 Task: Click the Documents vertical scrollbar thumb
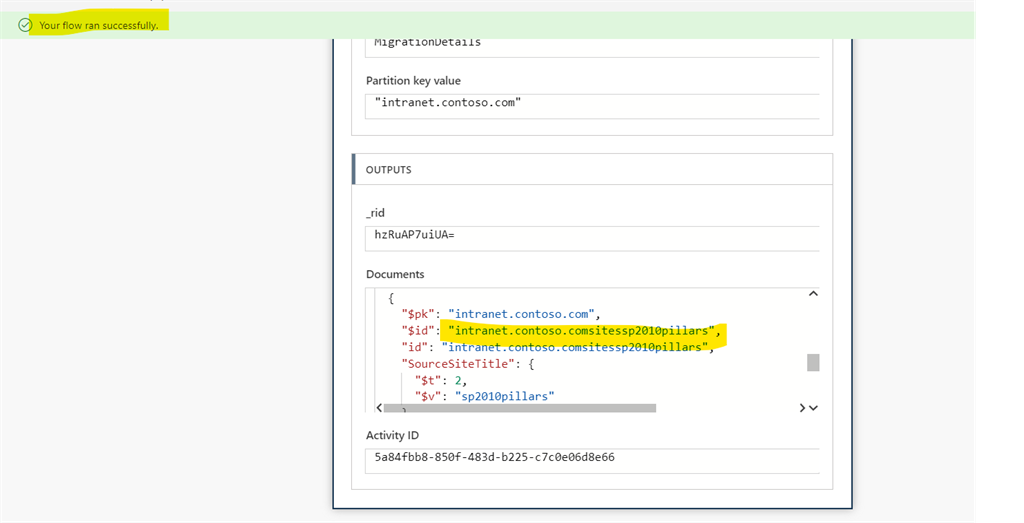pos(813,362)
